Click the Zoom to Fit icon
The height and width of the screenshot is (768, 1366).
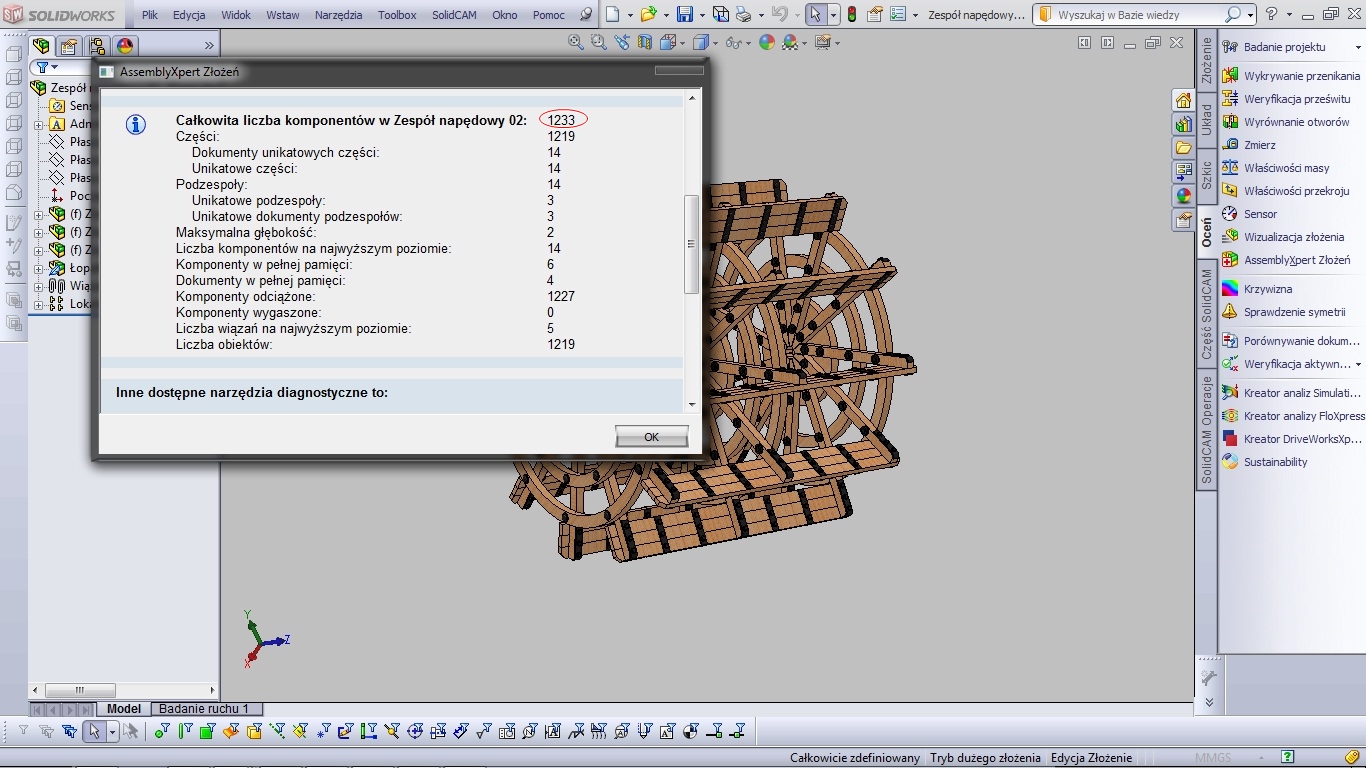click(576, 42)
